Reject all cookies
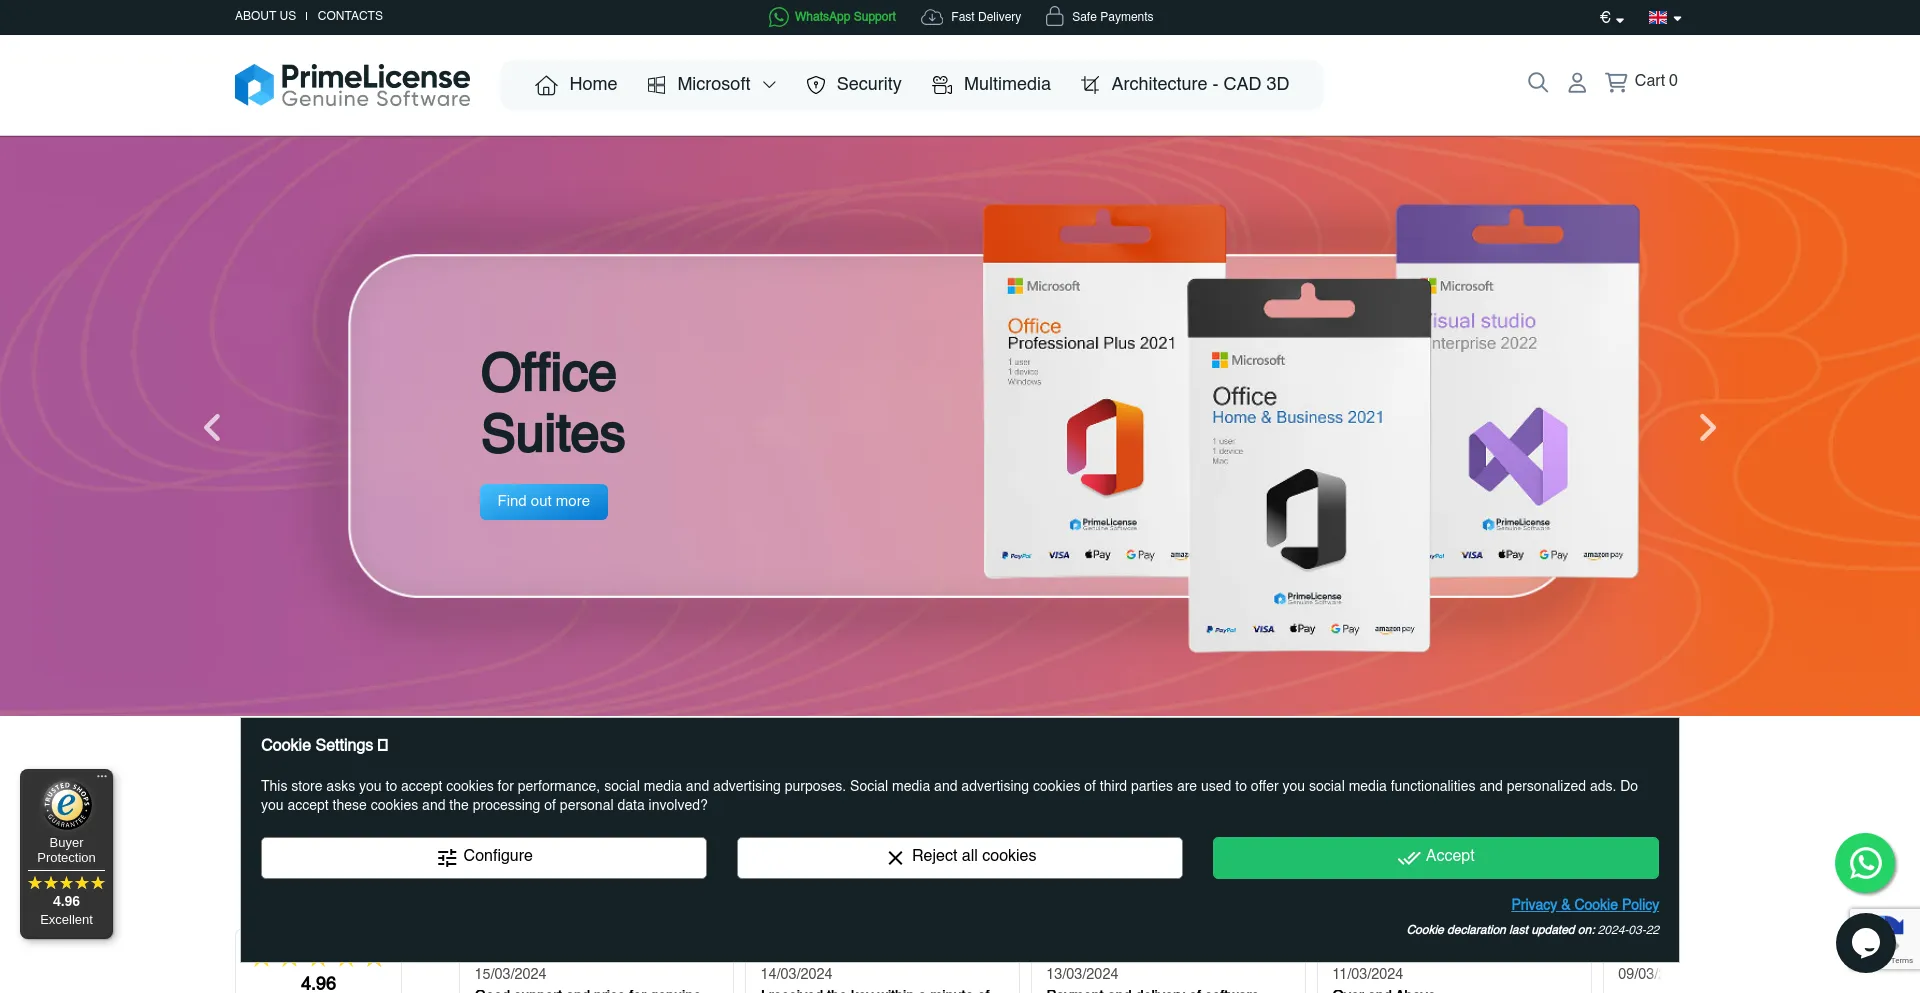The width and height of the screenshot is (1920, 993). (959, 857)
